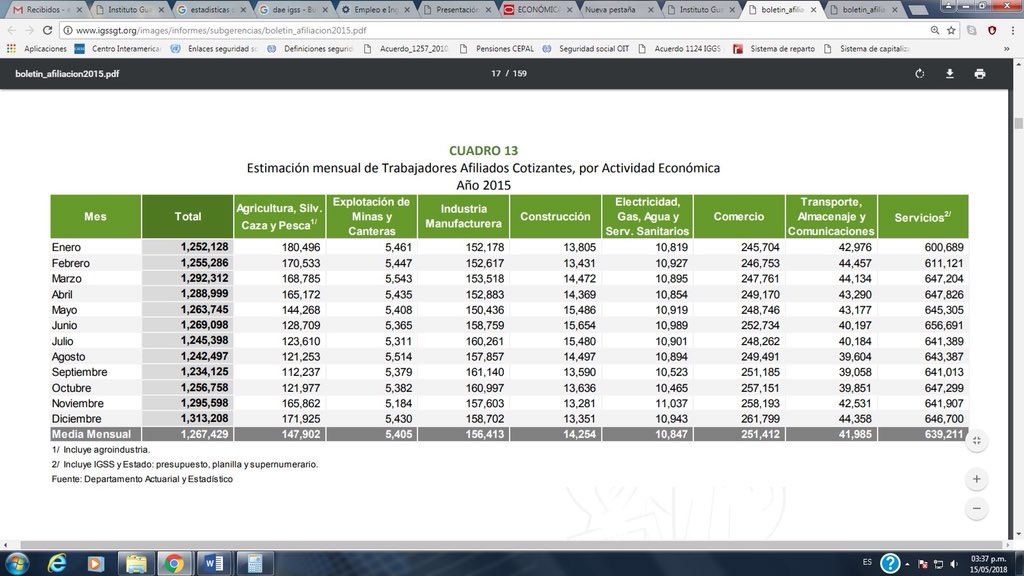Open the red shield extension icon
1024x576 pixels.
tap(992, 30)
